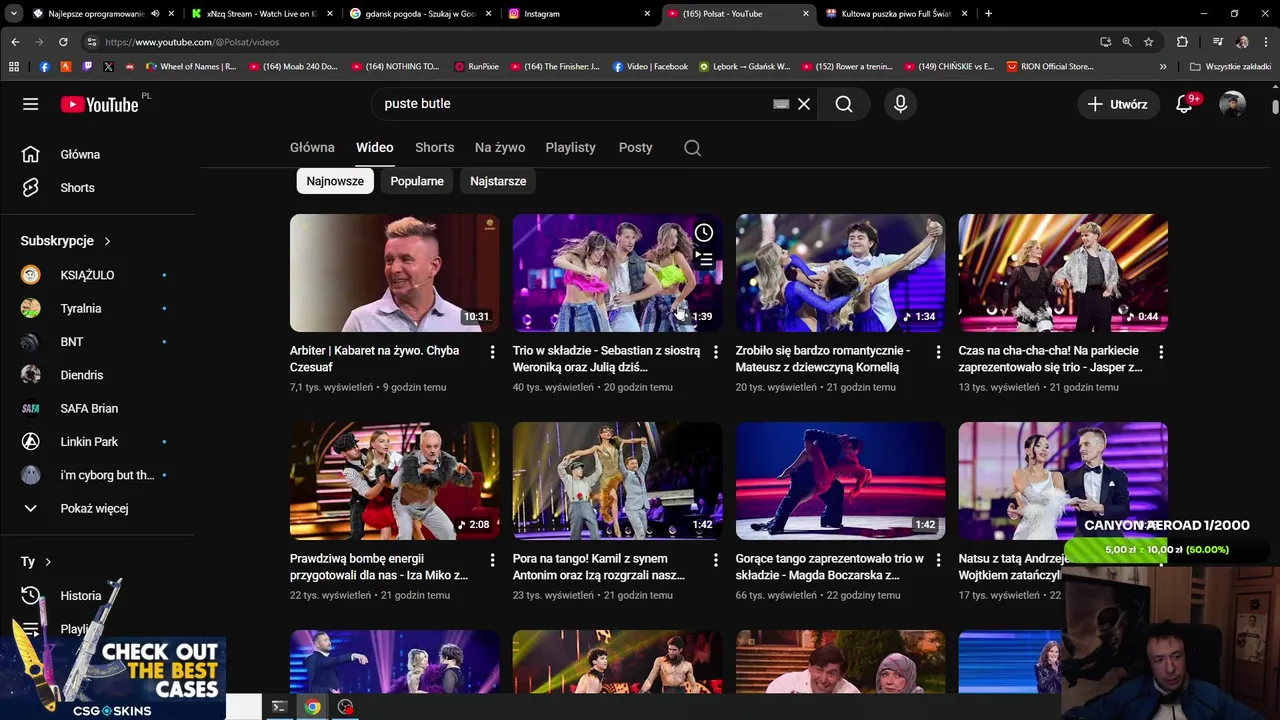Open the browser media control icon
The image size is (1280, 720).
1217,42
